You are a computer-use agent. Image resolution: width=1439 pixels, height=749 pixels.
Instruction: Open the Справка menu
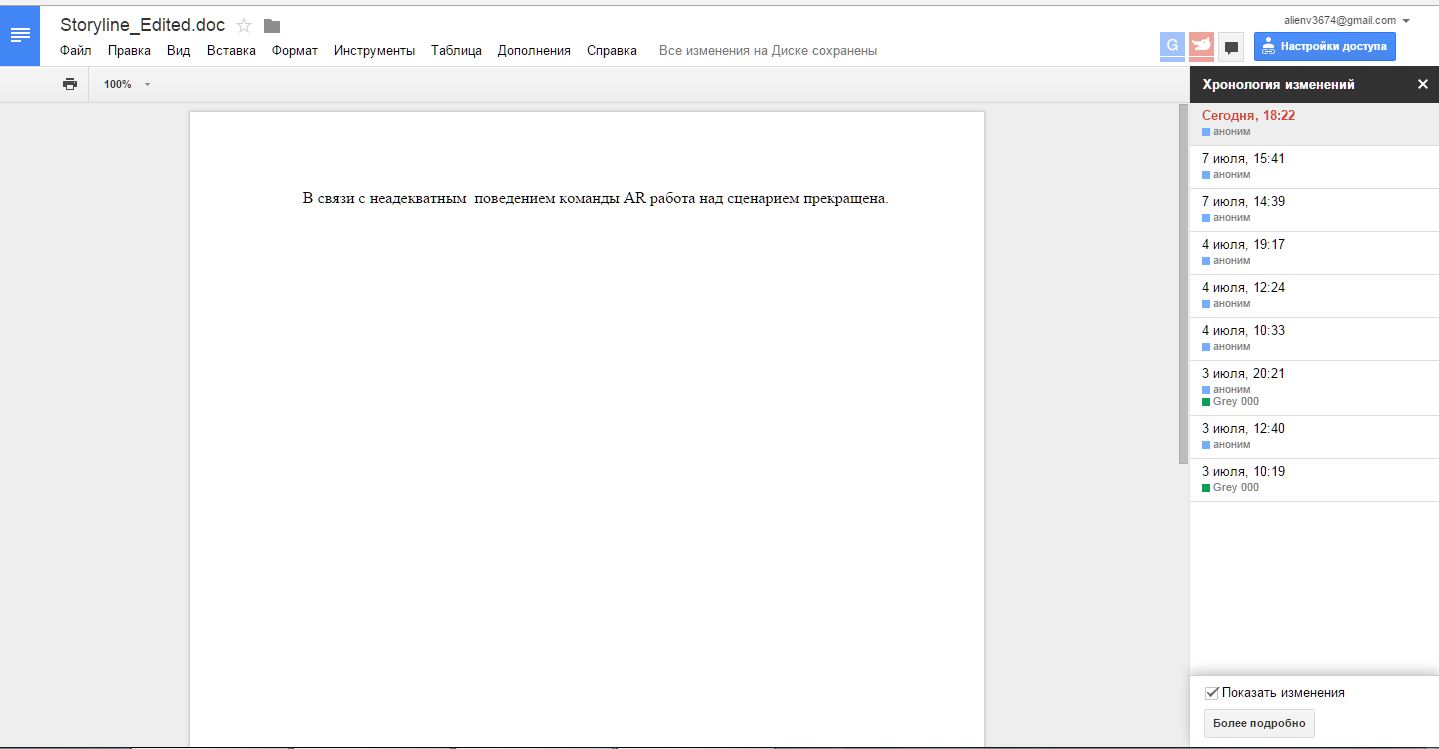tap(612, 51)
